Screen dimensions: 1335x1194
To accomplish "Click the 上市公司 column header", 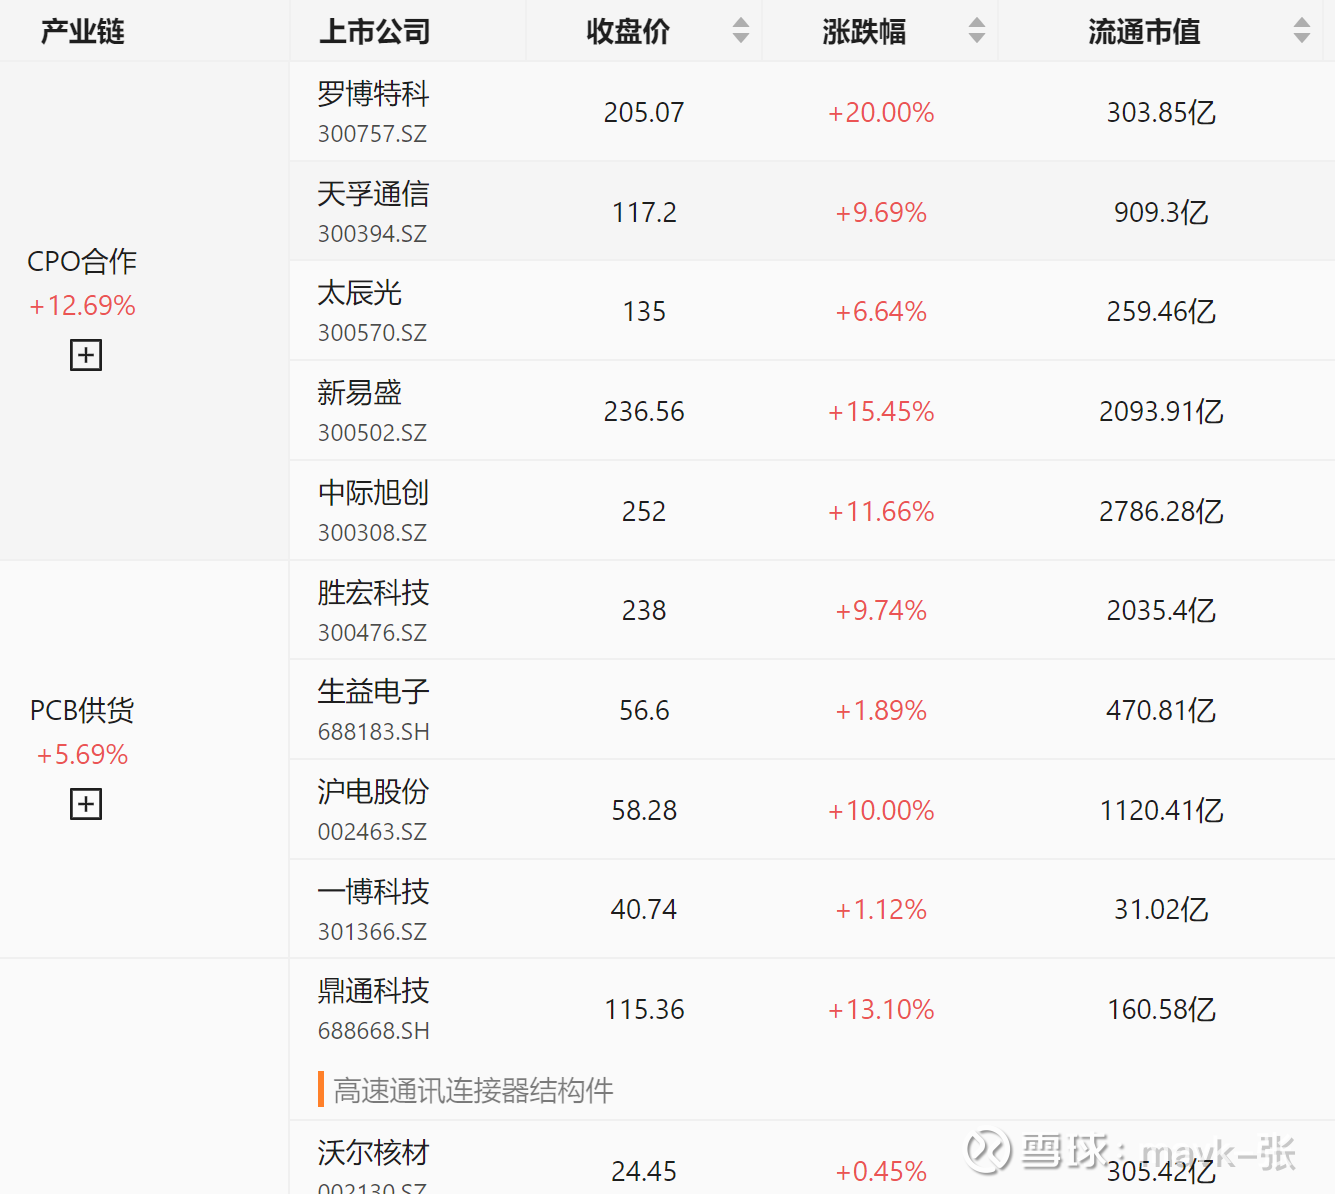I will tap(375, 31).
